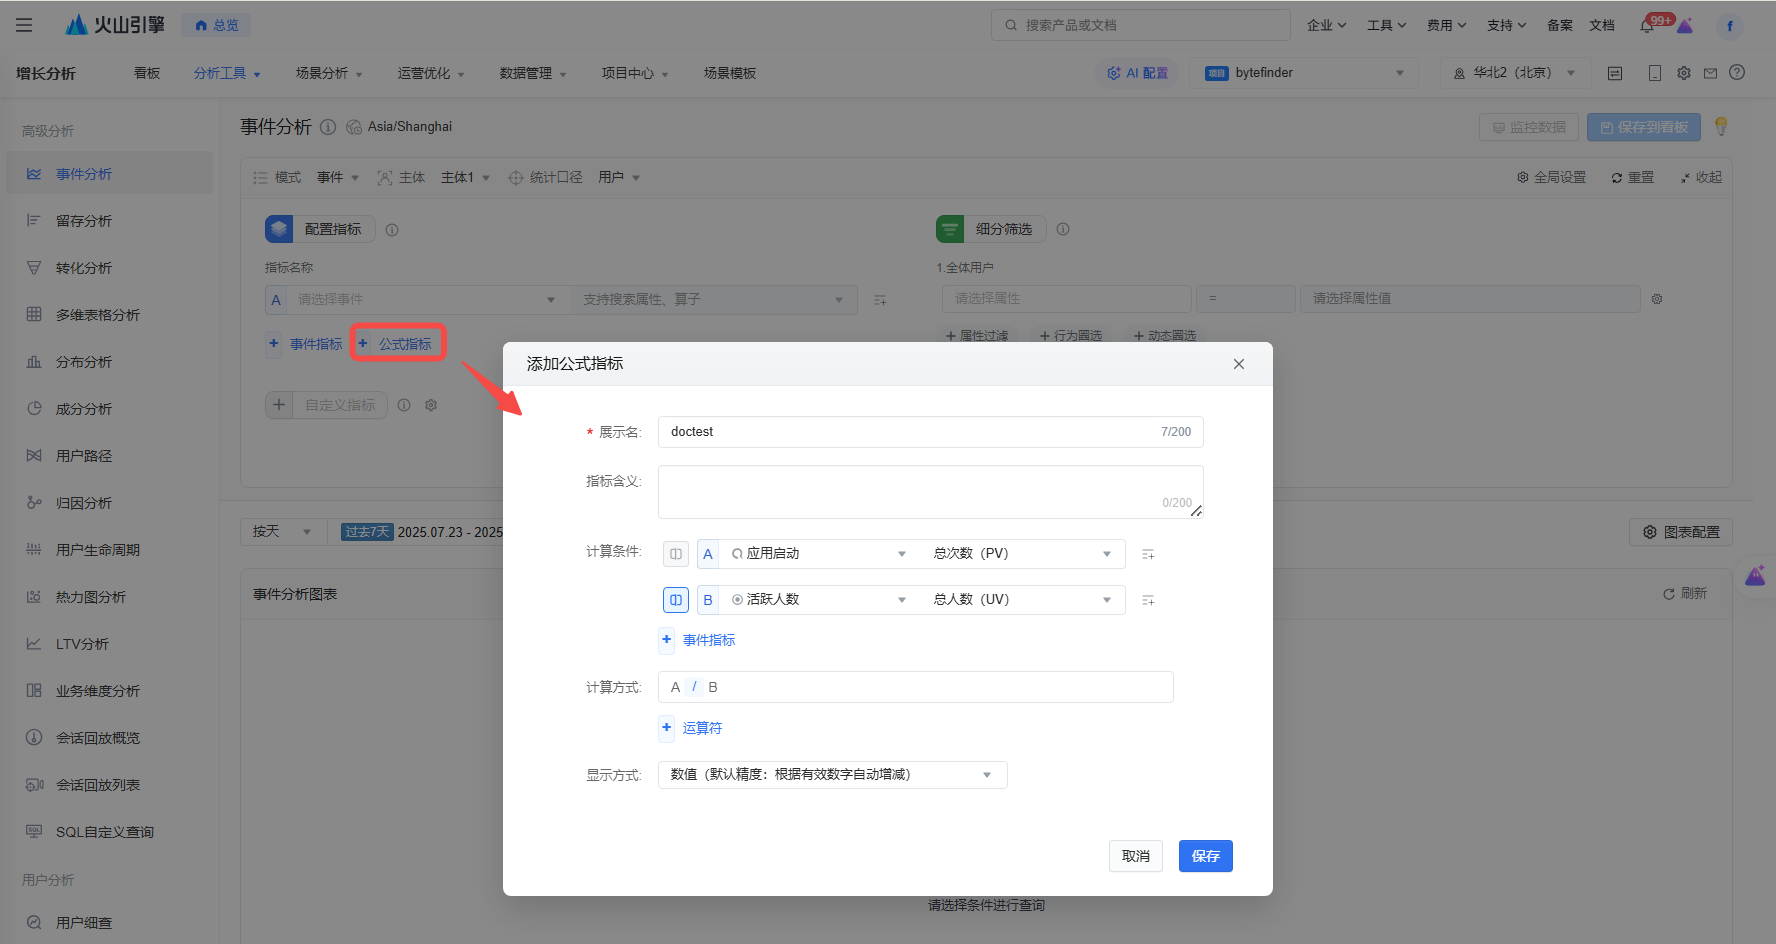Toggle the square icon left of metric A

tap(676, 554)
